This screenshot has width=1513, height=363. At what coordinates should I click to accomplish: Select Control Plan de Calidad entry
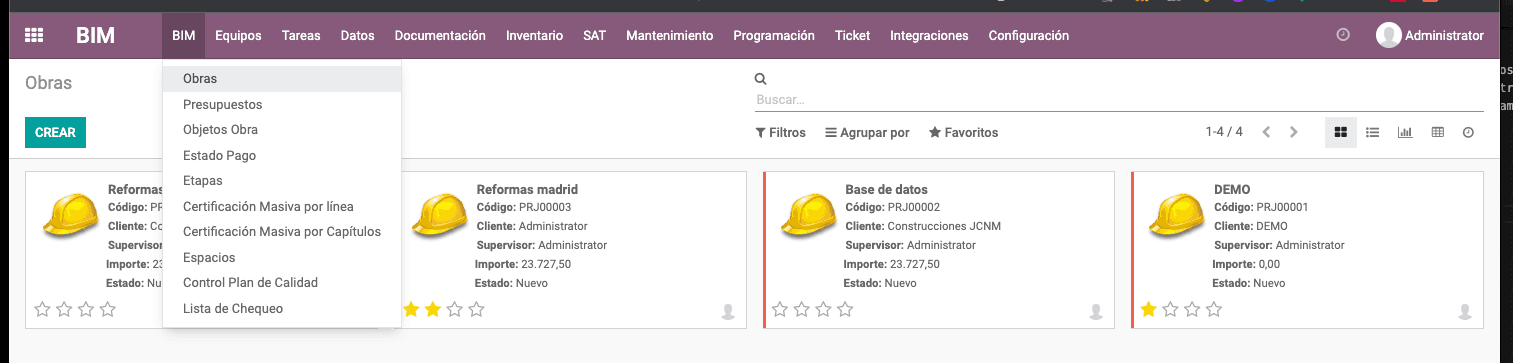pyautogui.click(x=282, y=283)
